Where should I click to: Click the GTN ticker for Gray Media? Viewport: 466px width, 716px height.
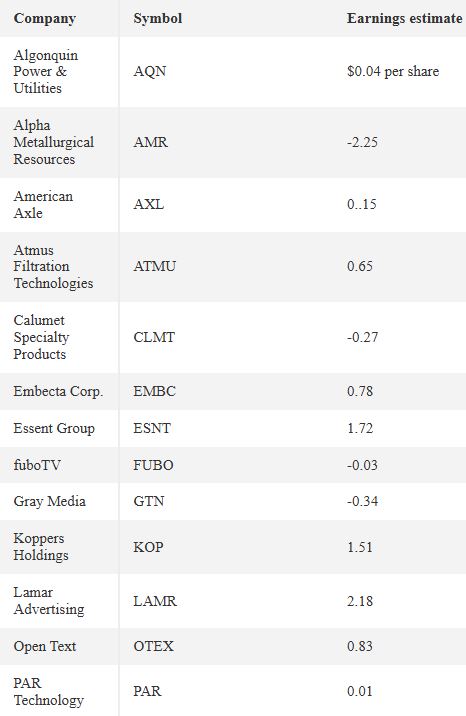click(149, 501)
